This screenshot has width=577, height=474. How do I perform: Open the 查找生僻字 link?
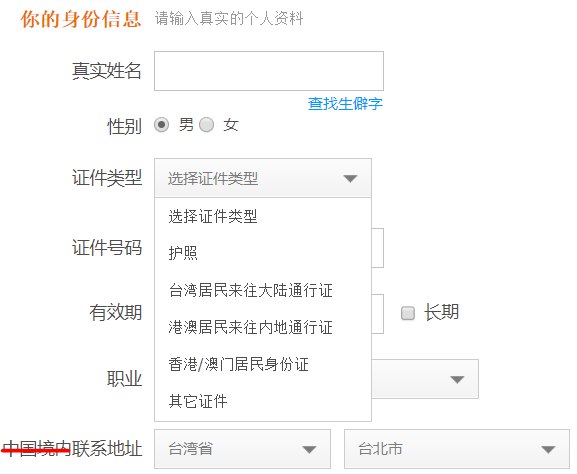[x=345, y=104]
